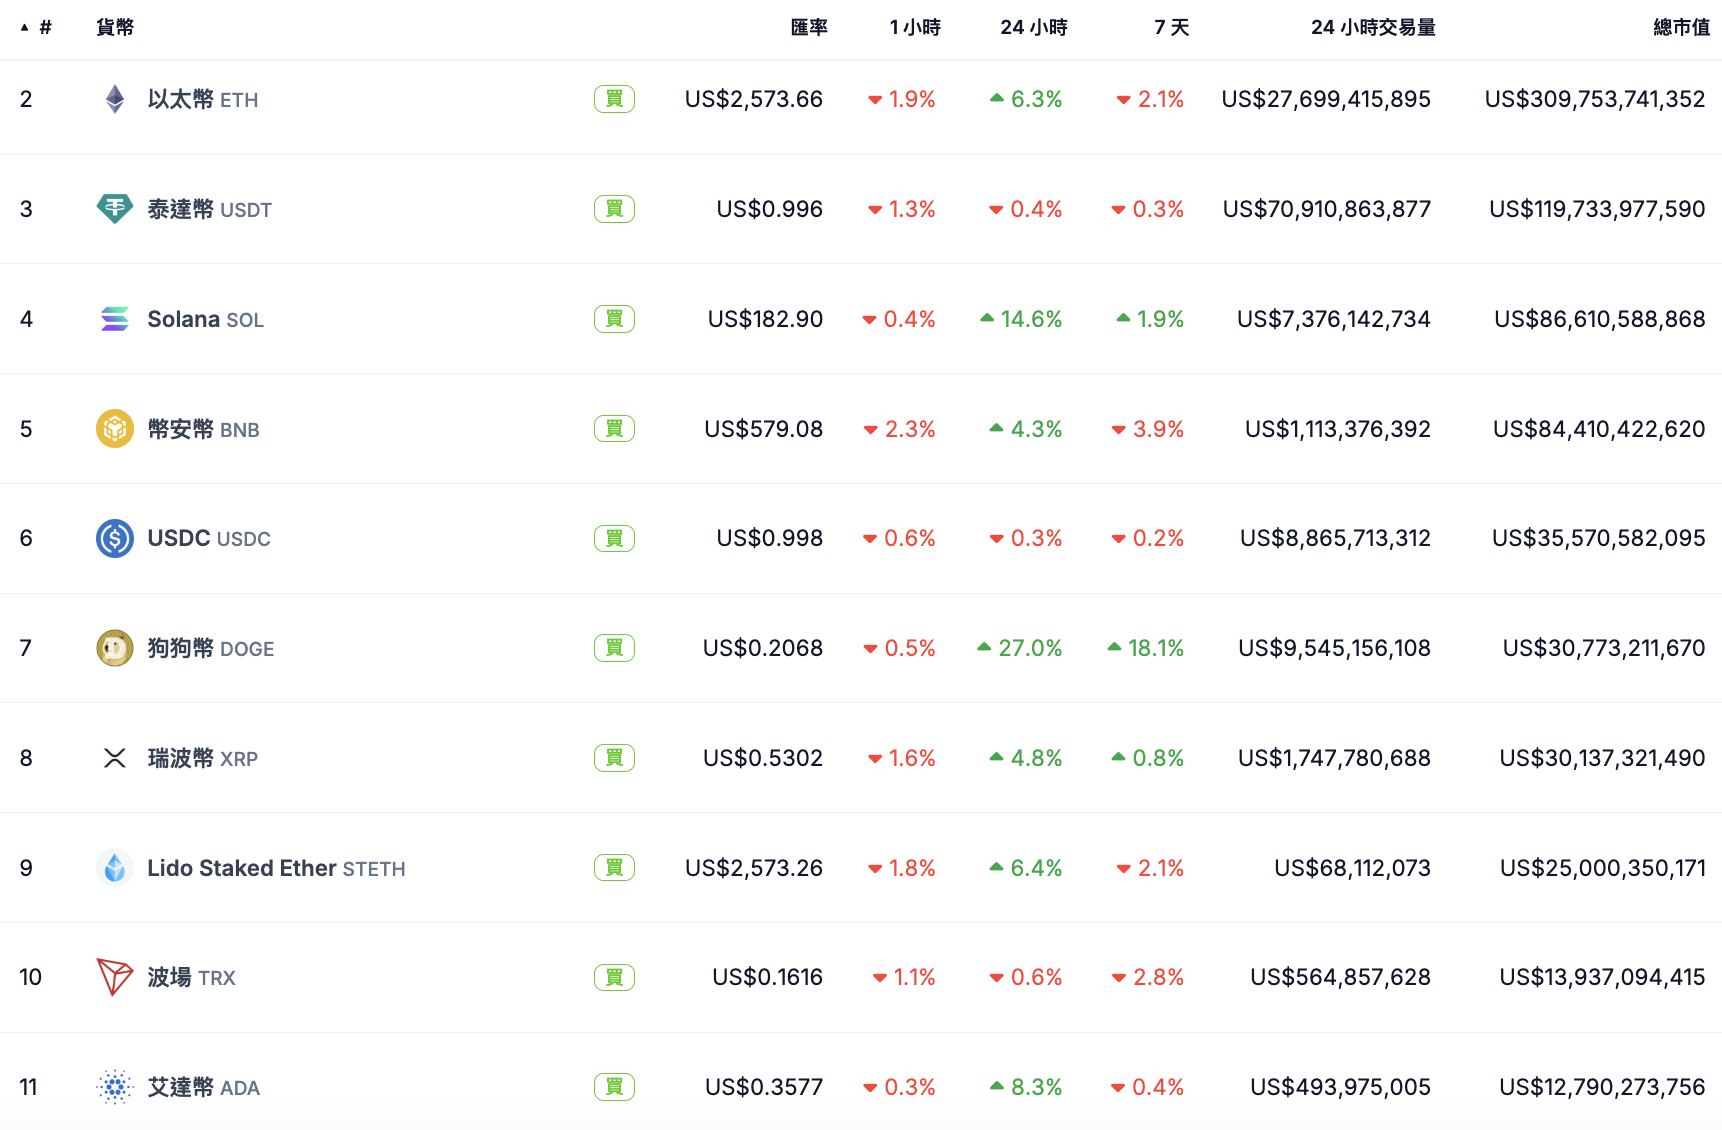The height and width of the screenshot is (1130, 1722).
Task: Click the buy button for DOGE
Action: click(614, 648)
